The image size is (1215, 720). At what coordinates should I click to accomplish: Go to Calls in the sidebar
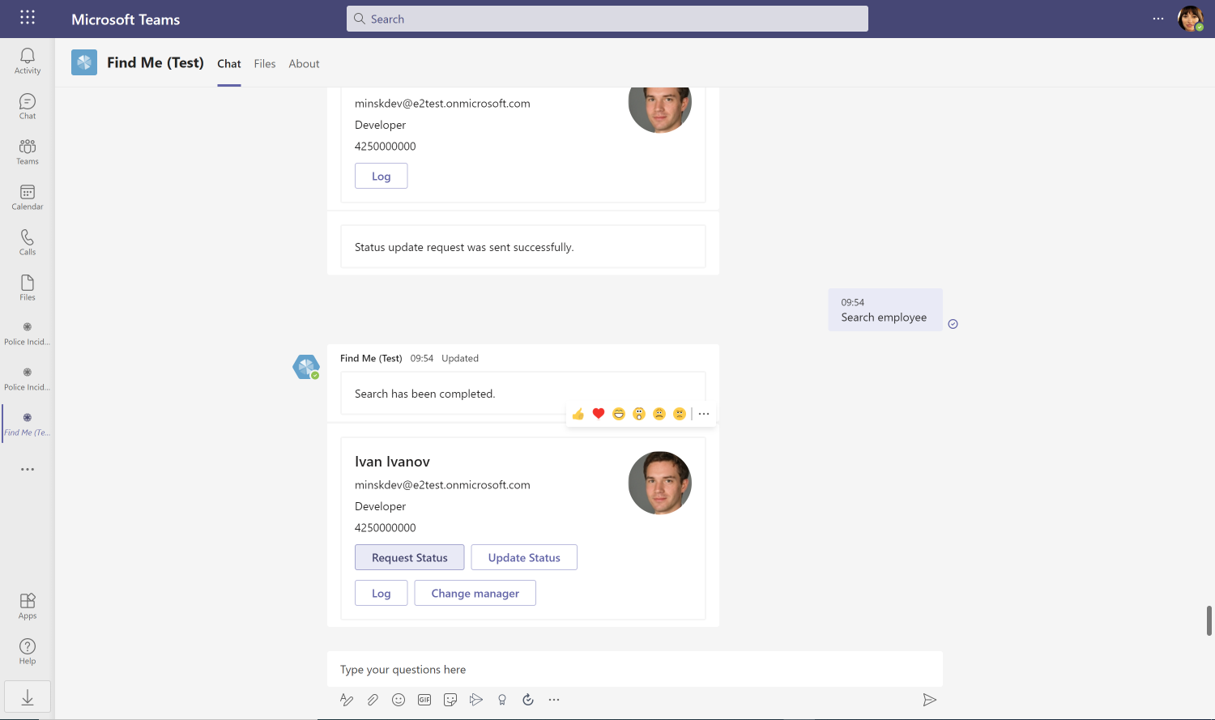[27, 242]
